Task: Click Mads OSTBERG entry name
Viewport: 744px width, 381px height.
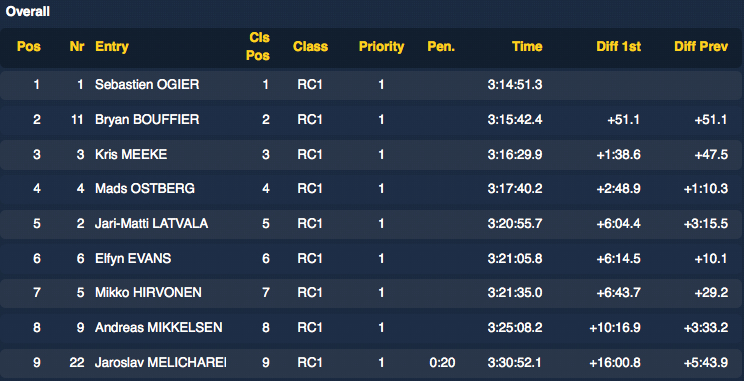Action: coord(145,189)
